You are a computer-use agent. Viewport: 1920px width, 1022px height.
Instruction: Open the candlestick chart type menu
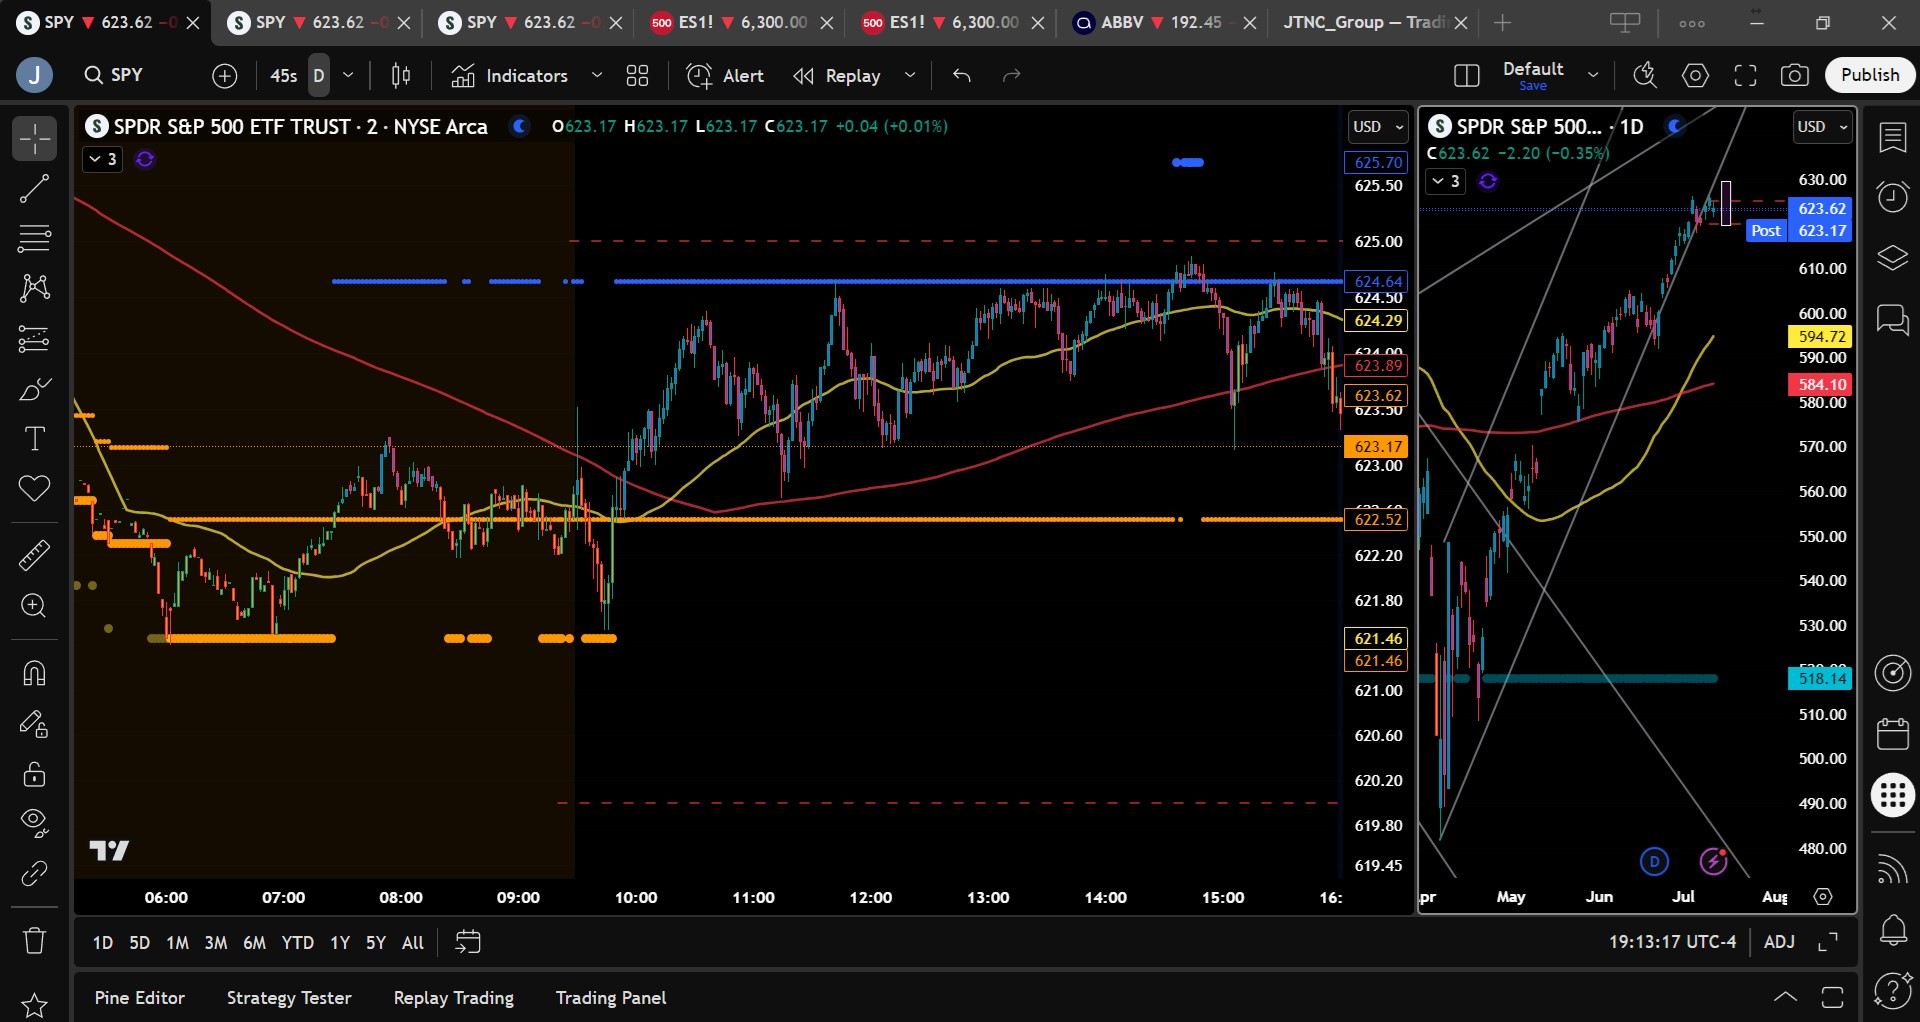point(401,75)
